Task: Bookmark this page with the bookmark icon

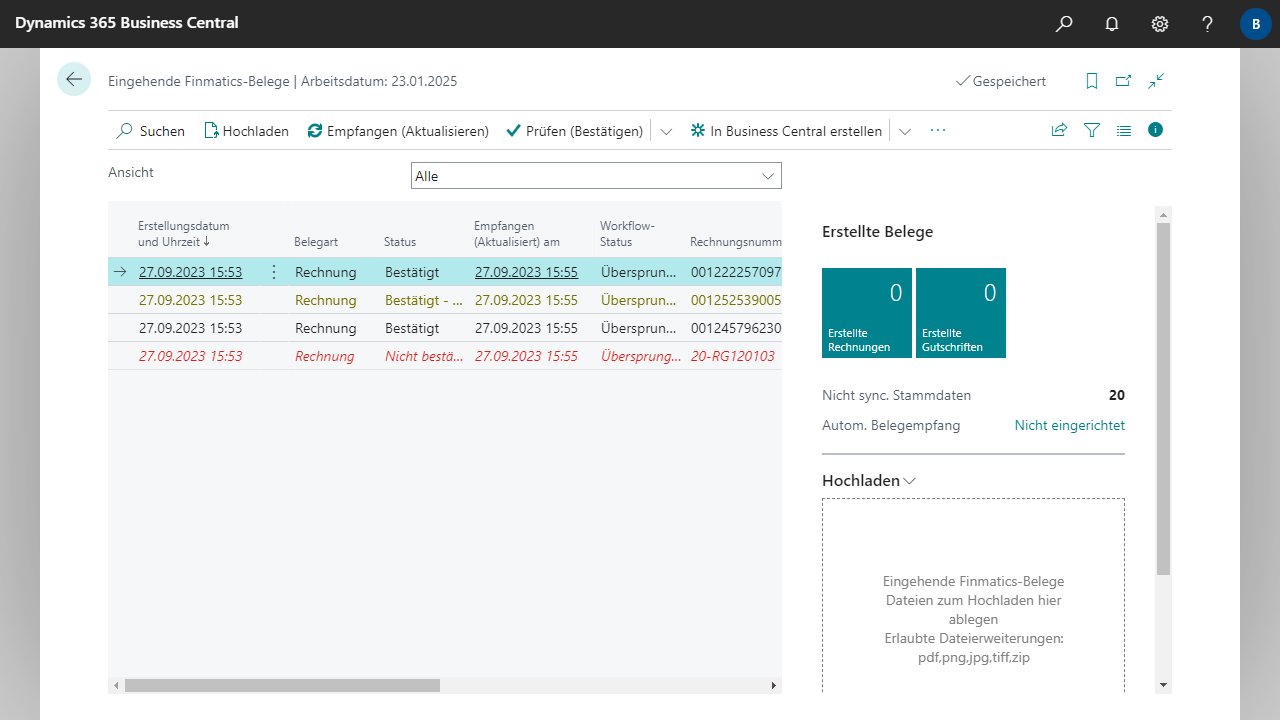Action: pos(1092,81)
